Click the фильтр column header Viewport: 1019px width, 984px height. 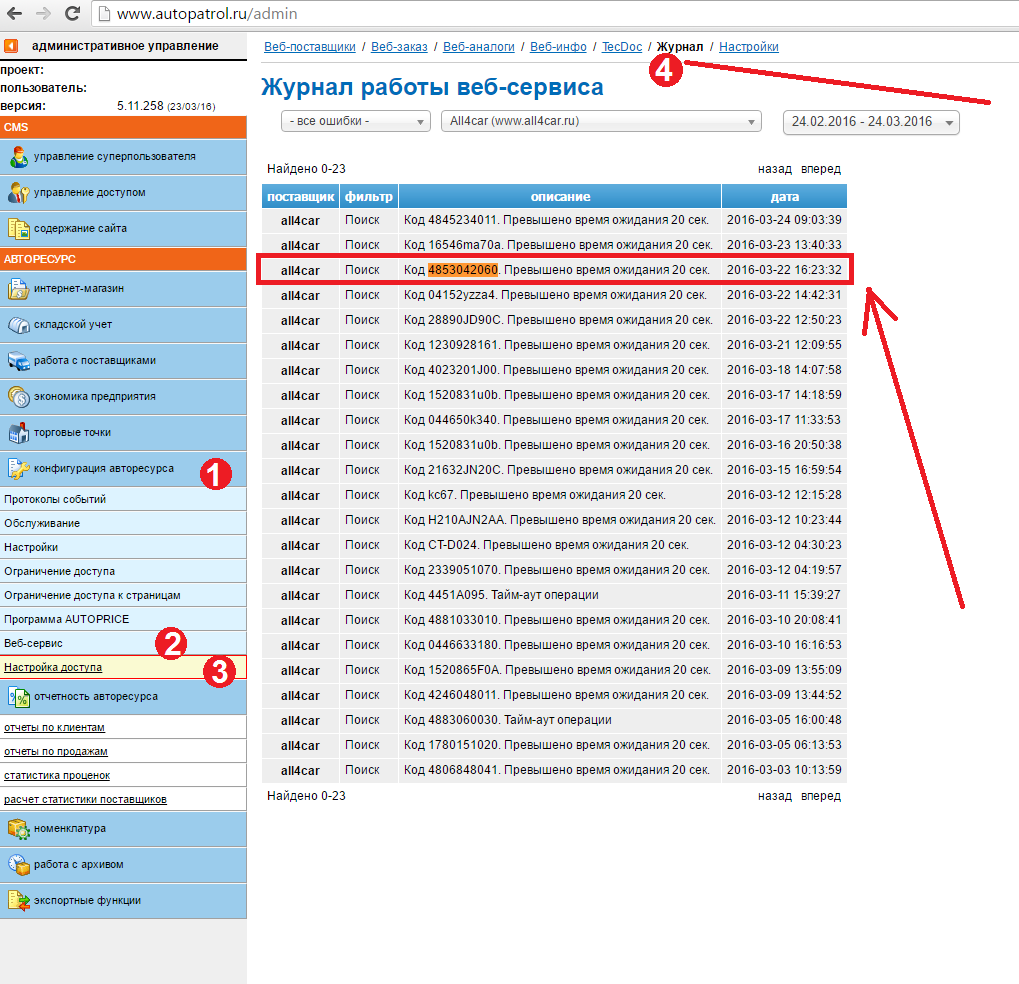(x=368, y=196)
